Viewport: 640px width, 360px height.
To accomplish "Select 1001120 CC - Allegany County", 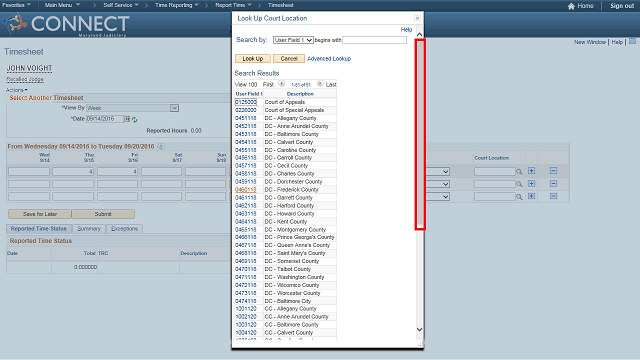I will tap(246, 309).
